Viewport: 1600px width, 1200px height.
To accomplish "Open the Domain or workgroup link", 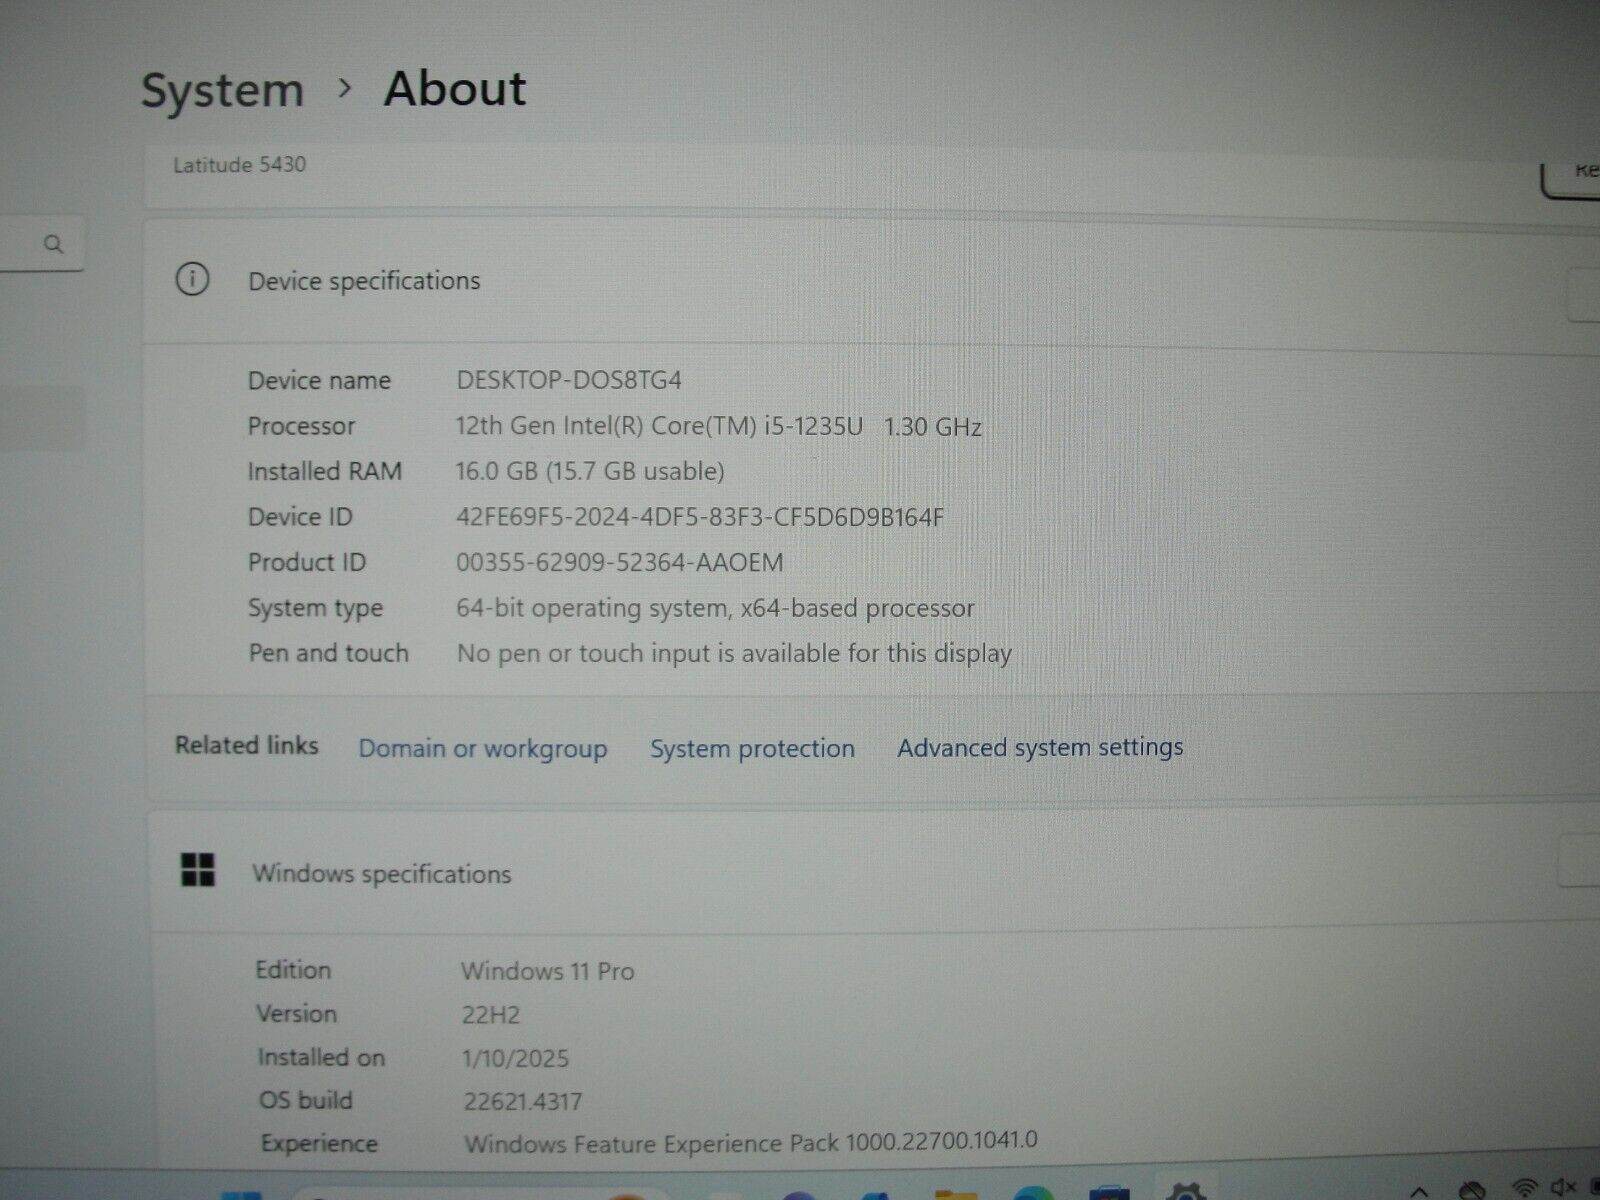I will (483, 748).
